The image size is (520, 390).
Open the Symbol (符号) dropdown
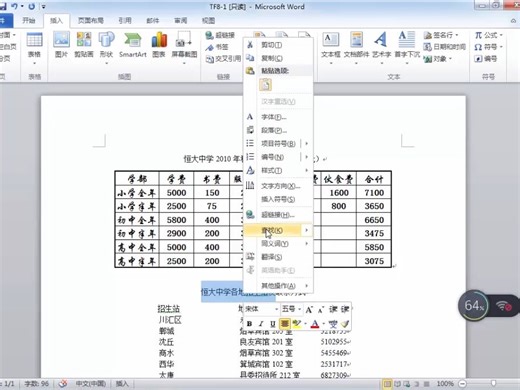point(488,47)
